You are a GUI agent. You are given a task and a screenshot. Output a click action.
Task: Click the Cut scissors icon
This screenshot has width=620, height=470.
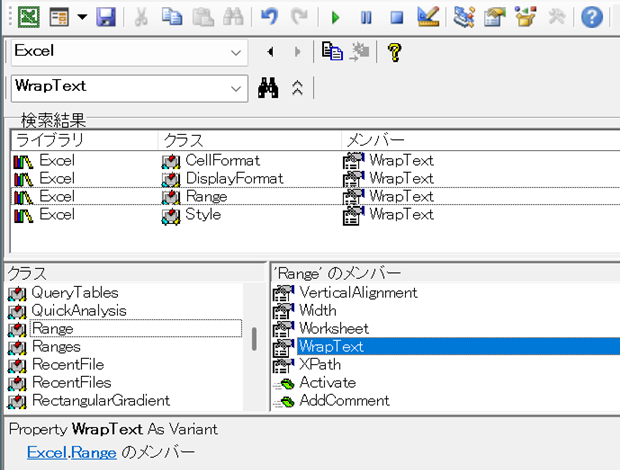[x=141, y=17]
